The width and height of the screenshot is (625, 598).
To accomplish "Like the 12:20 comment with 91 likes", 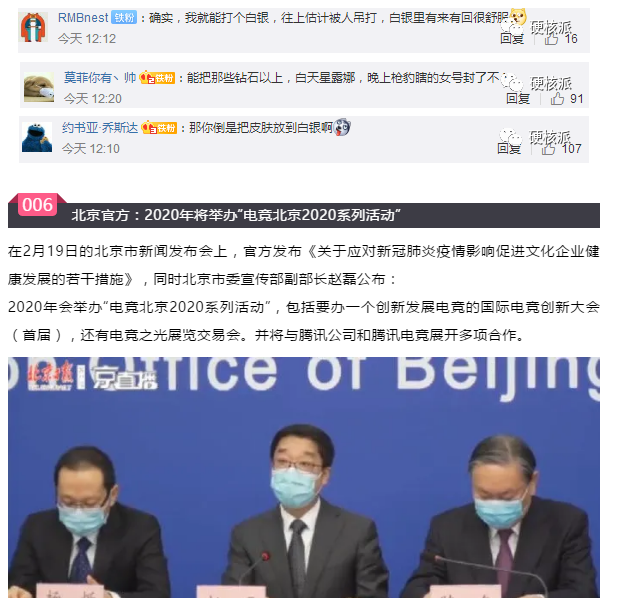I will pos(557,98).
